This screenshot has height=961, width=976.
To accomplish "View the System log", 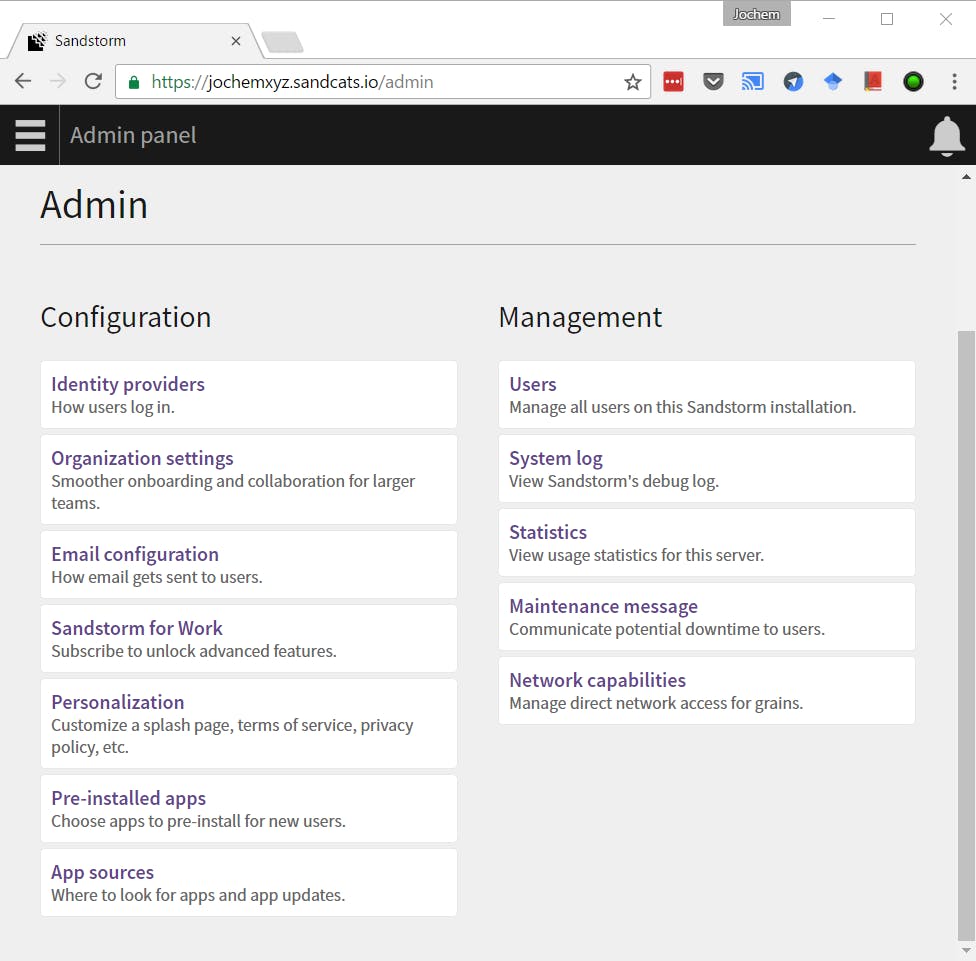I will pyautogui.click(x=556, y=458).
